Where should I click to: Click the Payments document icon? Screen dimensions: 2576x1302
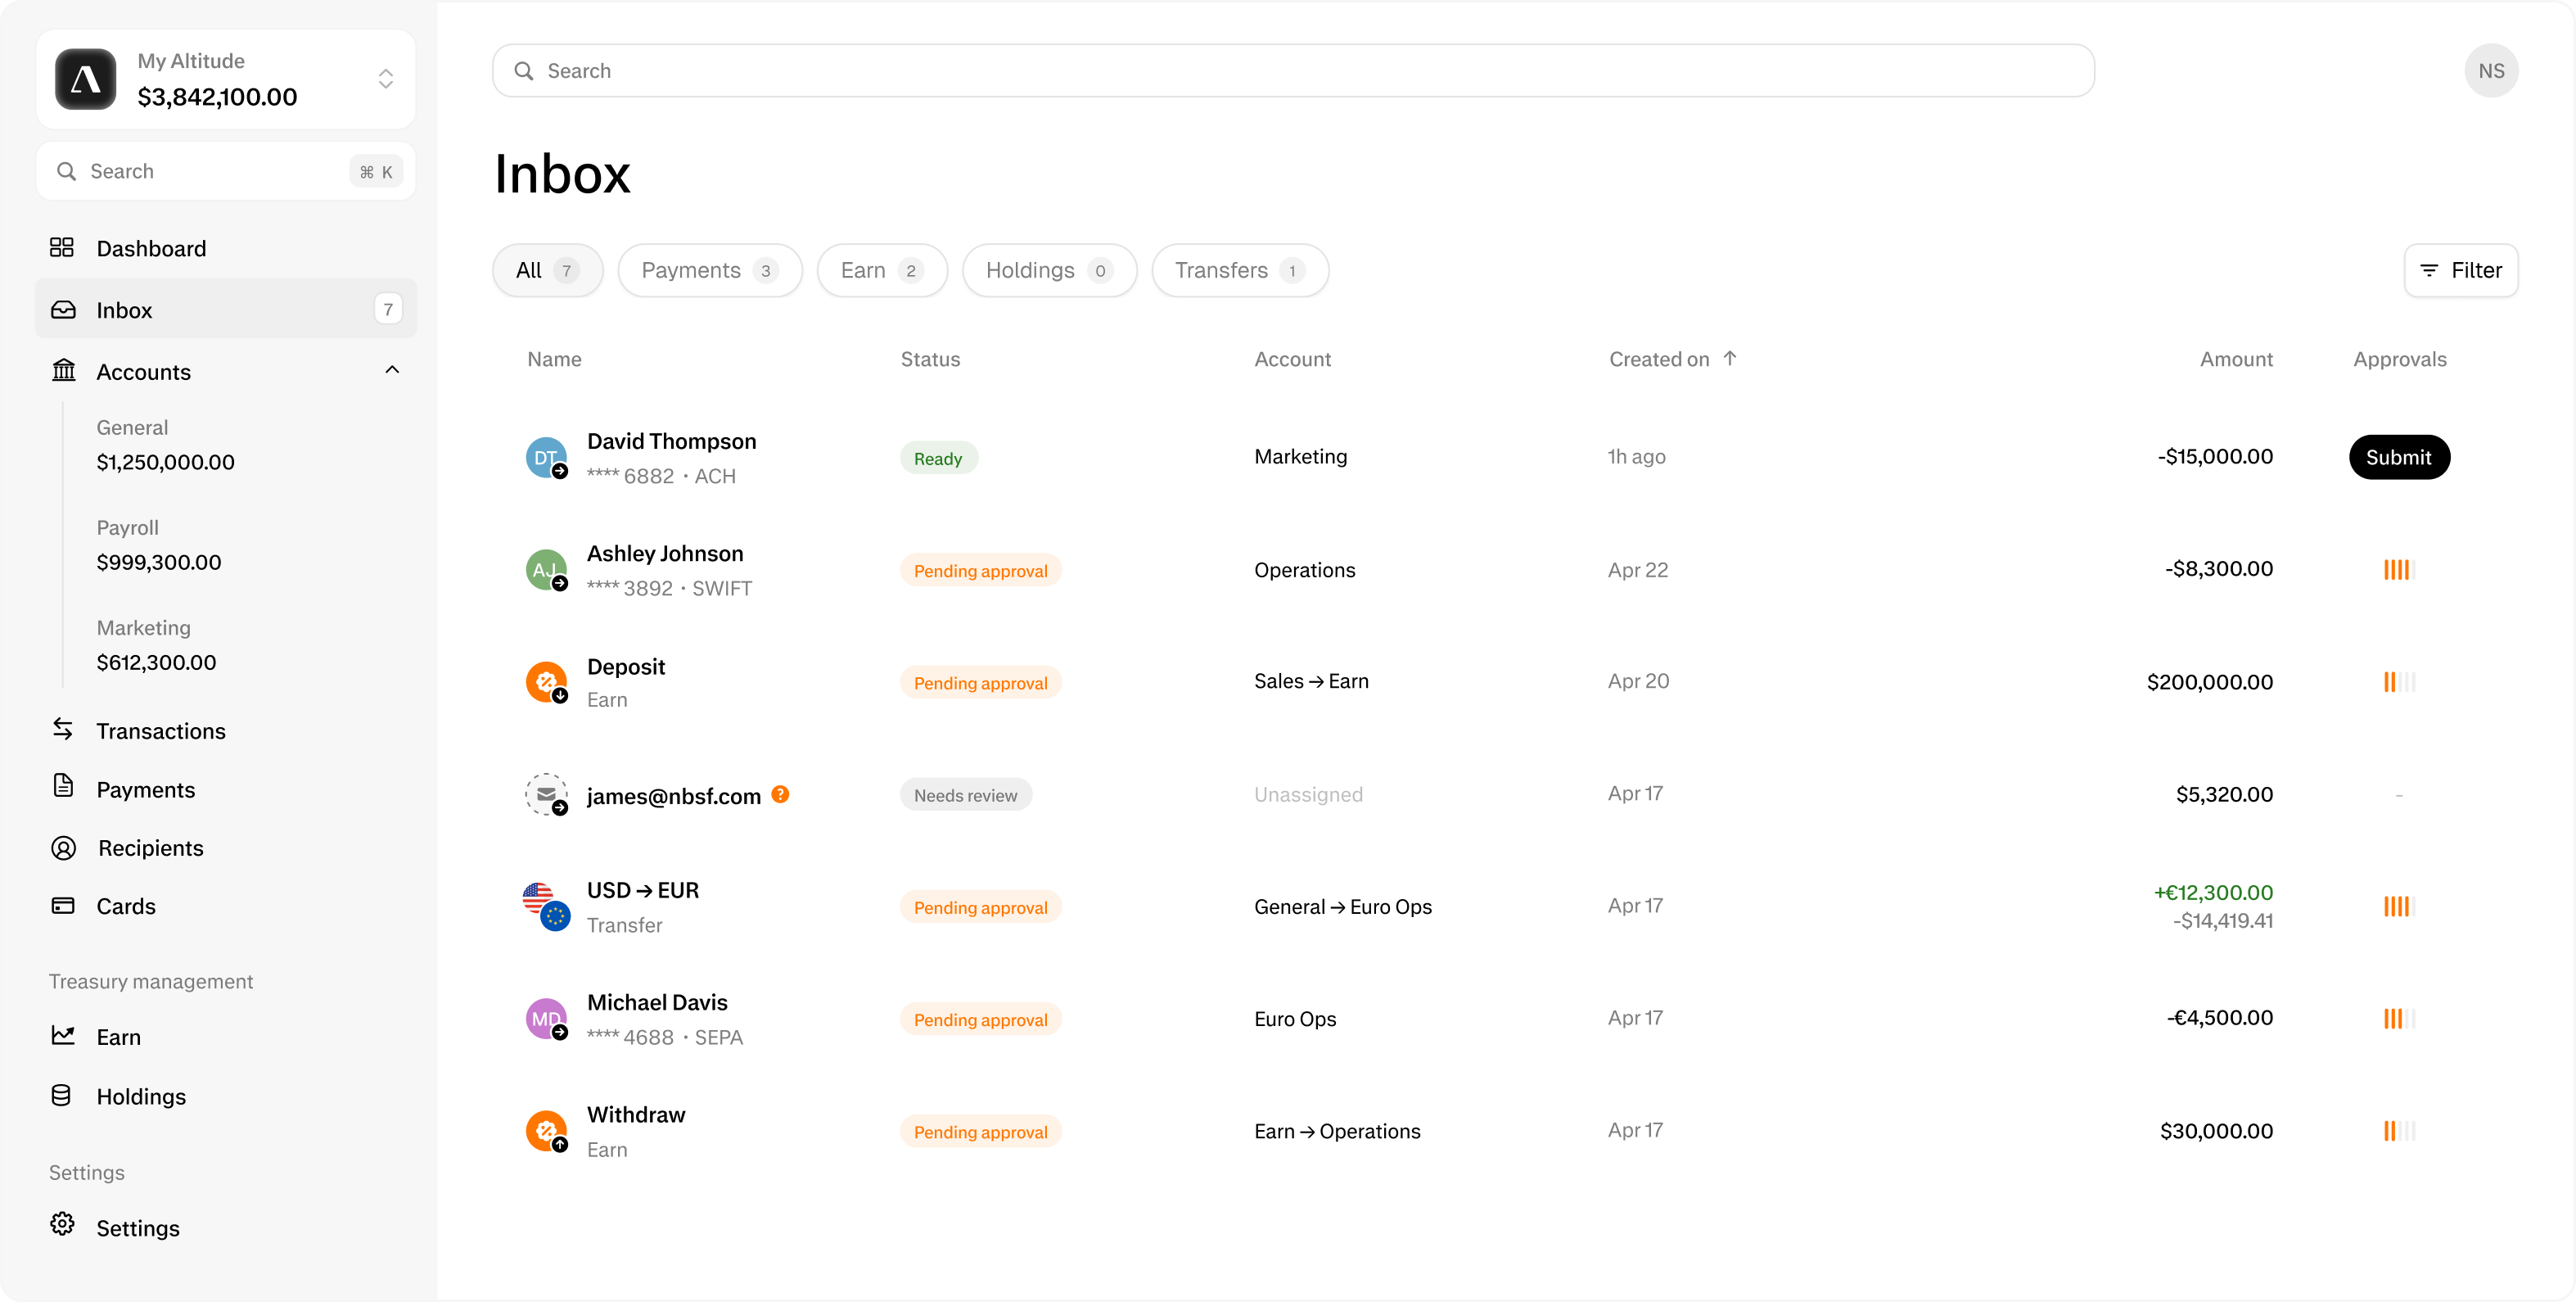(63, 787)
